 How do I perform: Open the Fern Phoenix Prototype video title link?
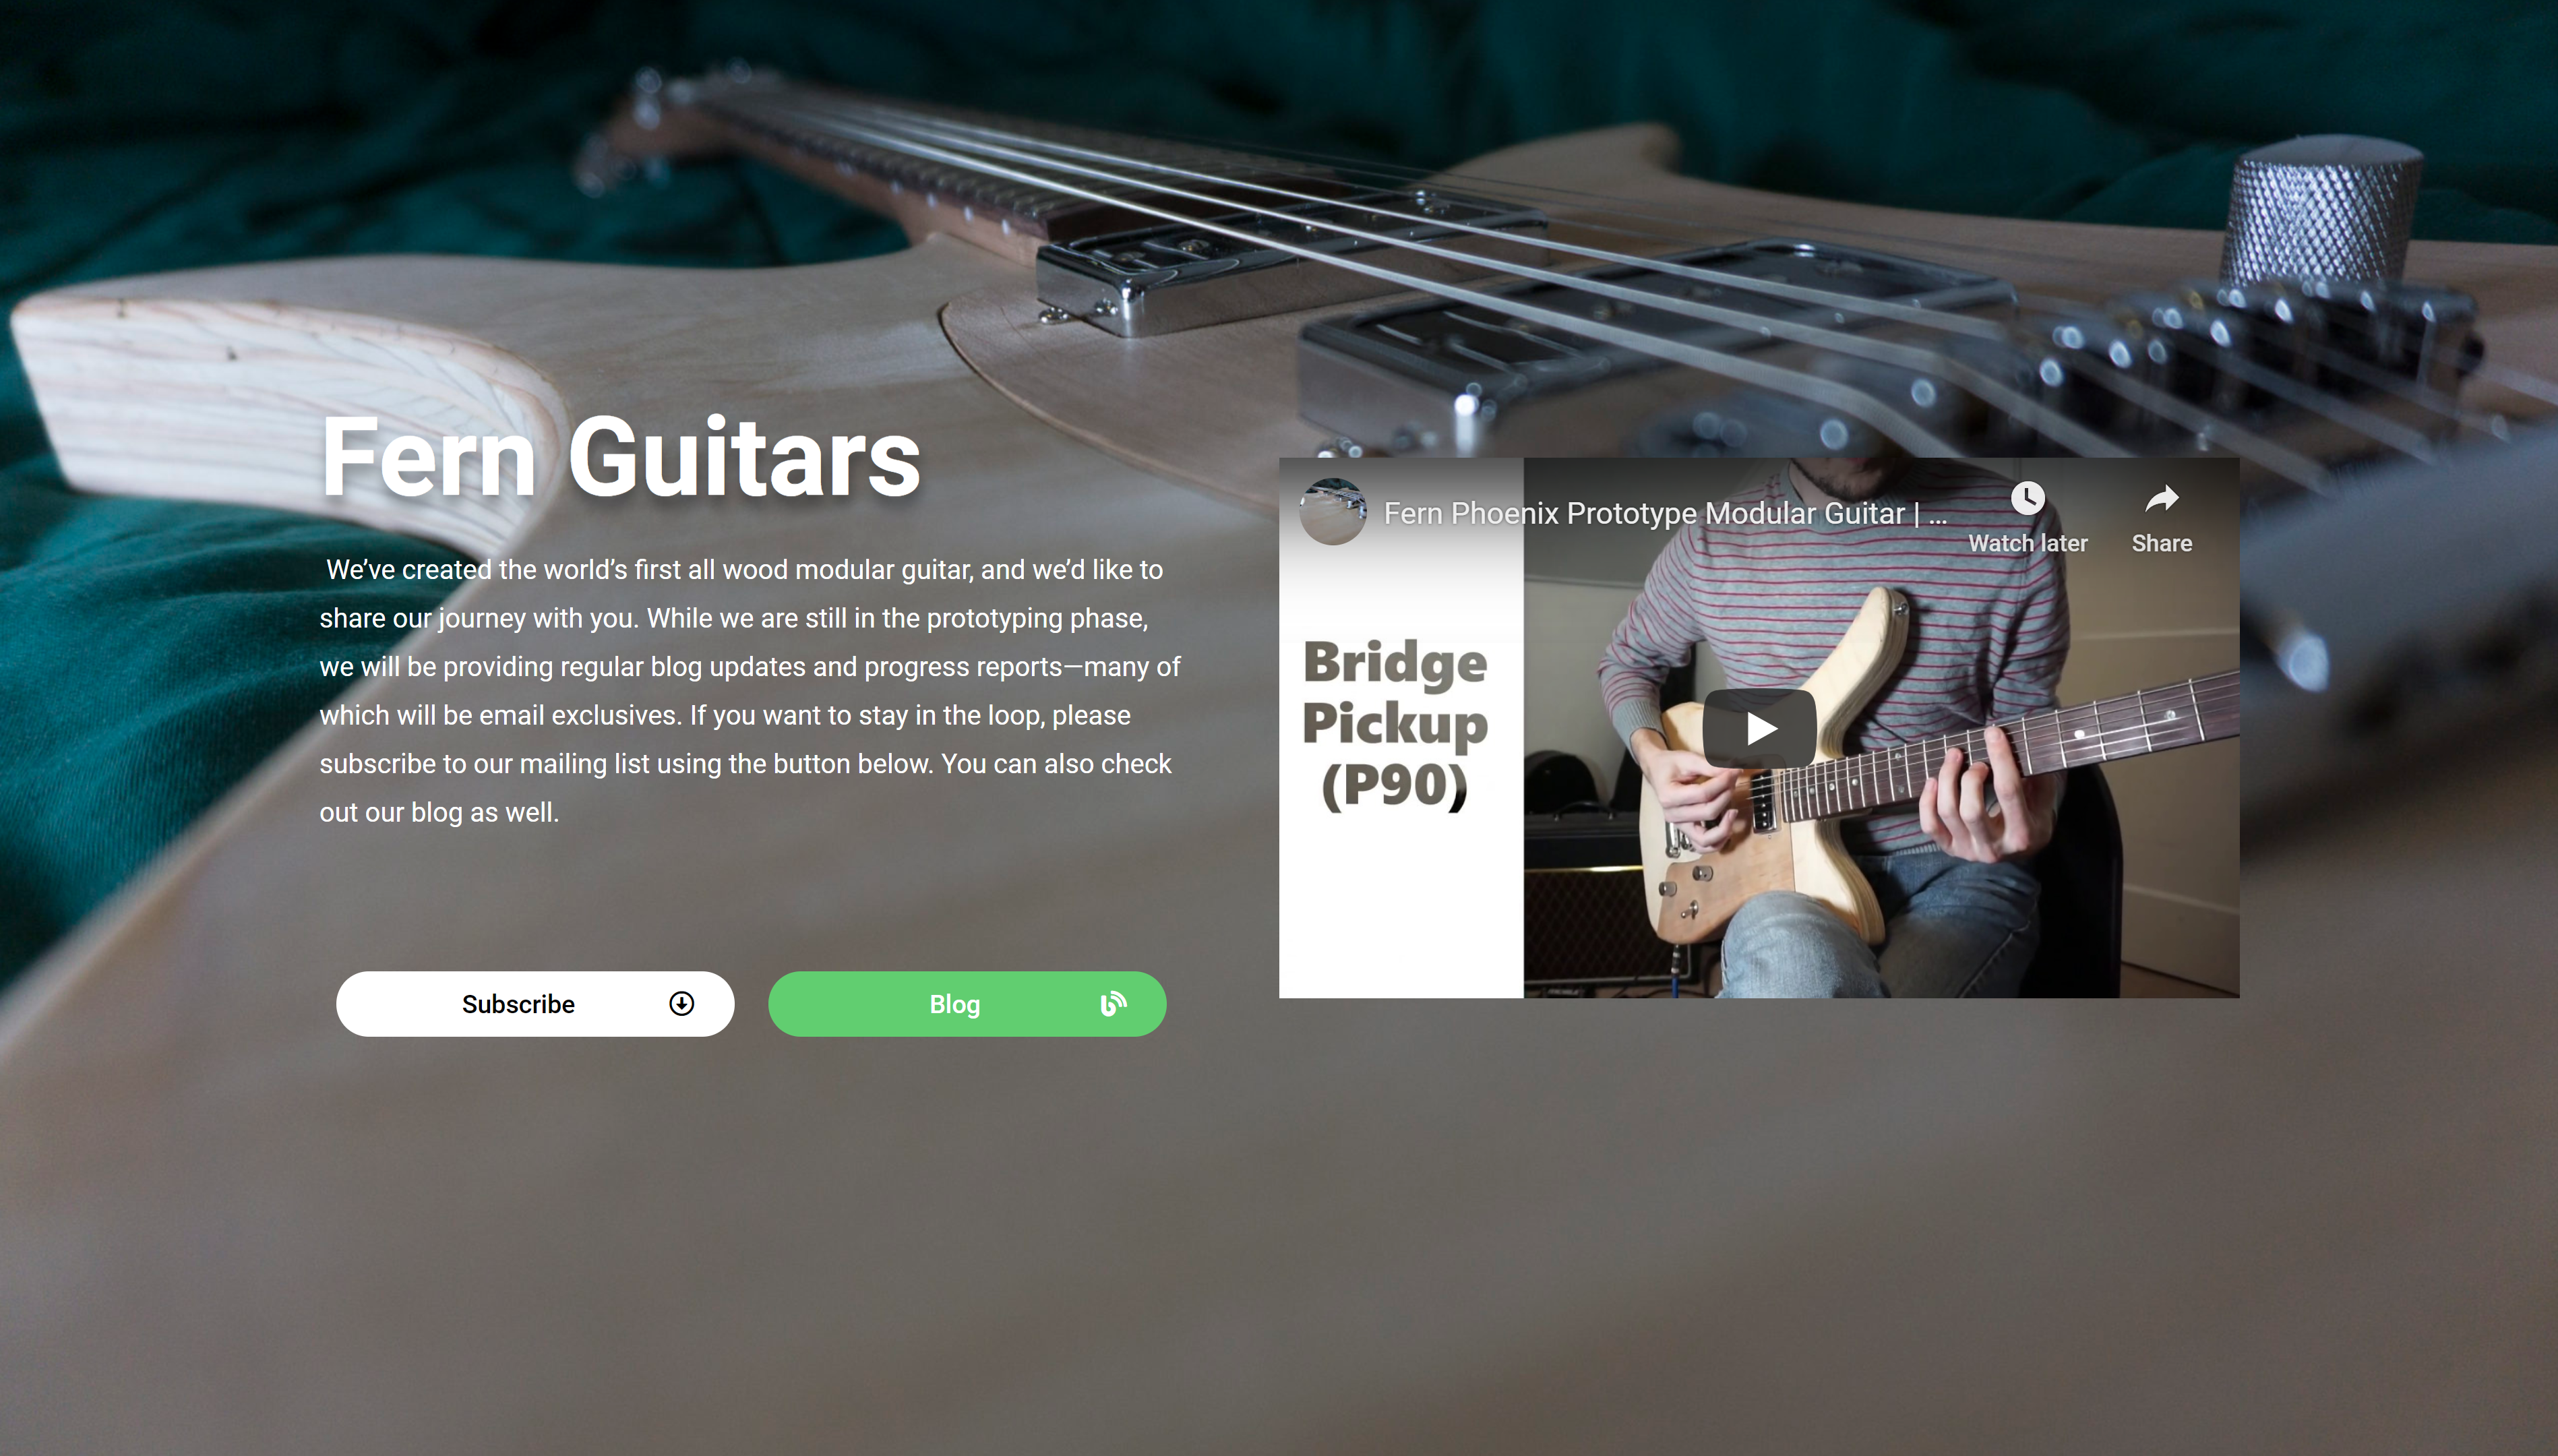[x=1645, y=513]
